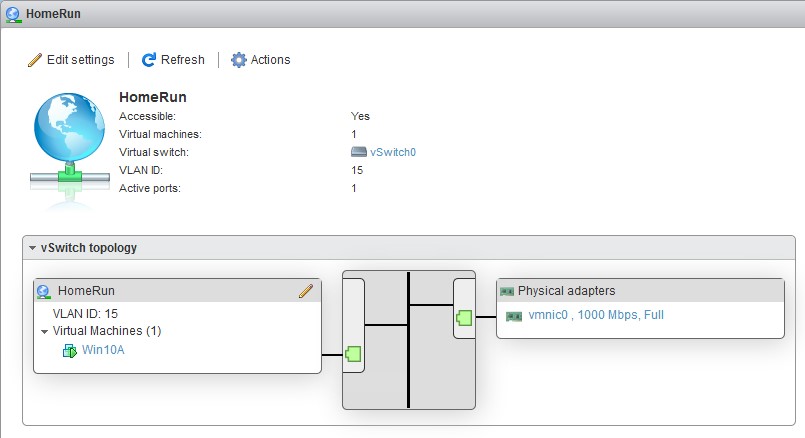Select the Physical adapters header
Screen dimensions: 805x438
pyautogui.click(x=640, y=291)
